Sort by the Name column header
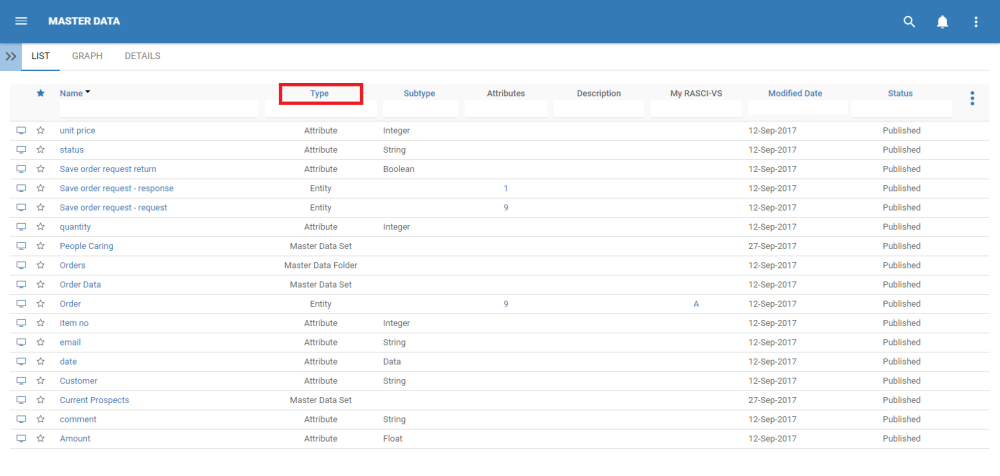1000x476 pixels. (71, 93)
